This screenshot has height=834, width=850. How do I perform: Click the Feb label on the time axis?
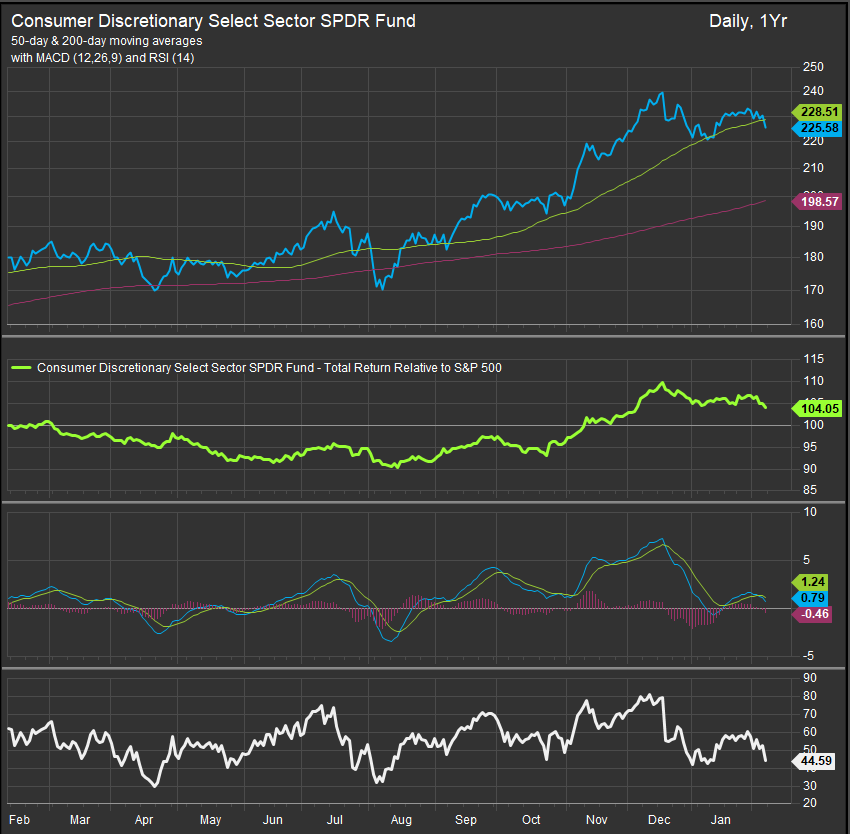click(20, 820)
